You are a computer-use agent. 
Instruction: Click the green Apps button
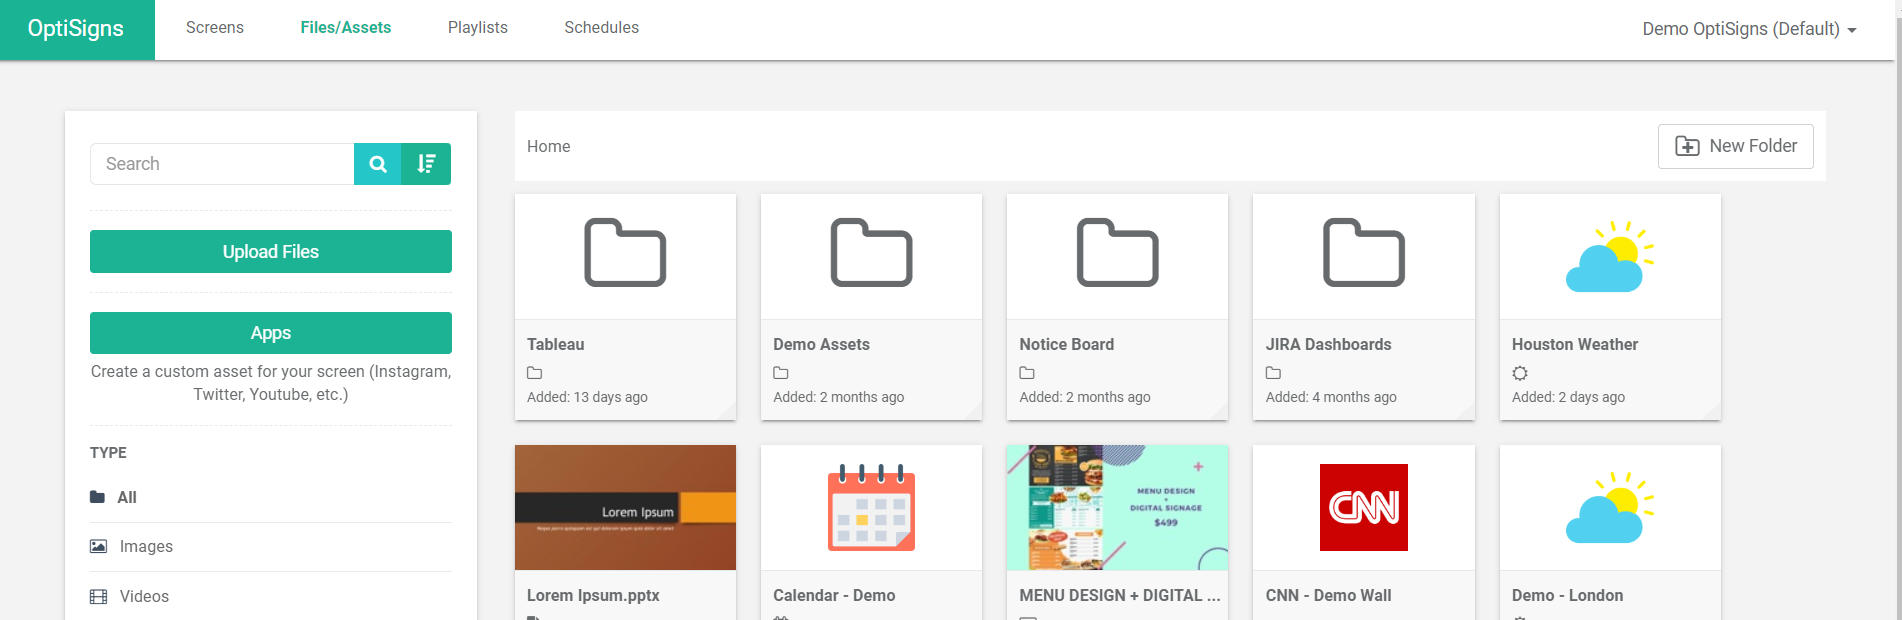(271, 333)
